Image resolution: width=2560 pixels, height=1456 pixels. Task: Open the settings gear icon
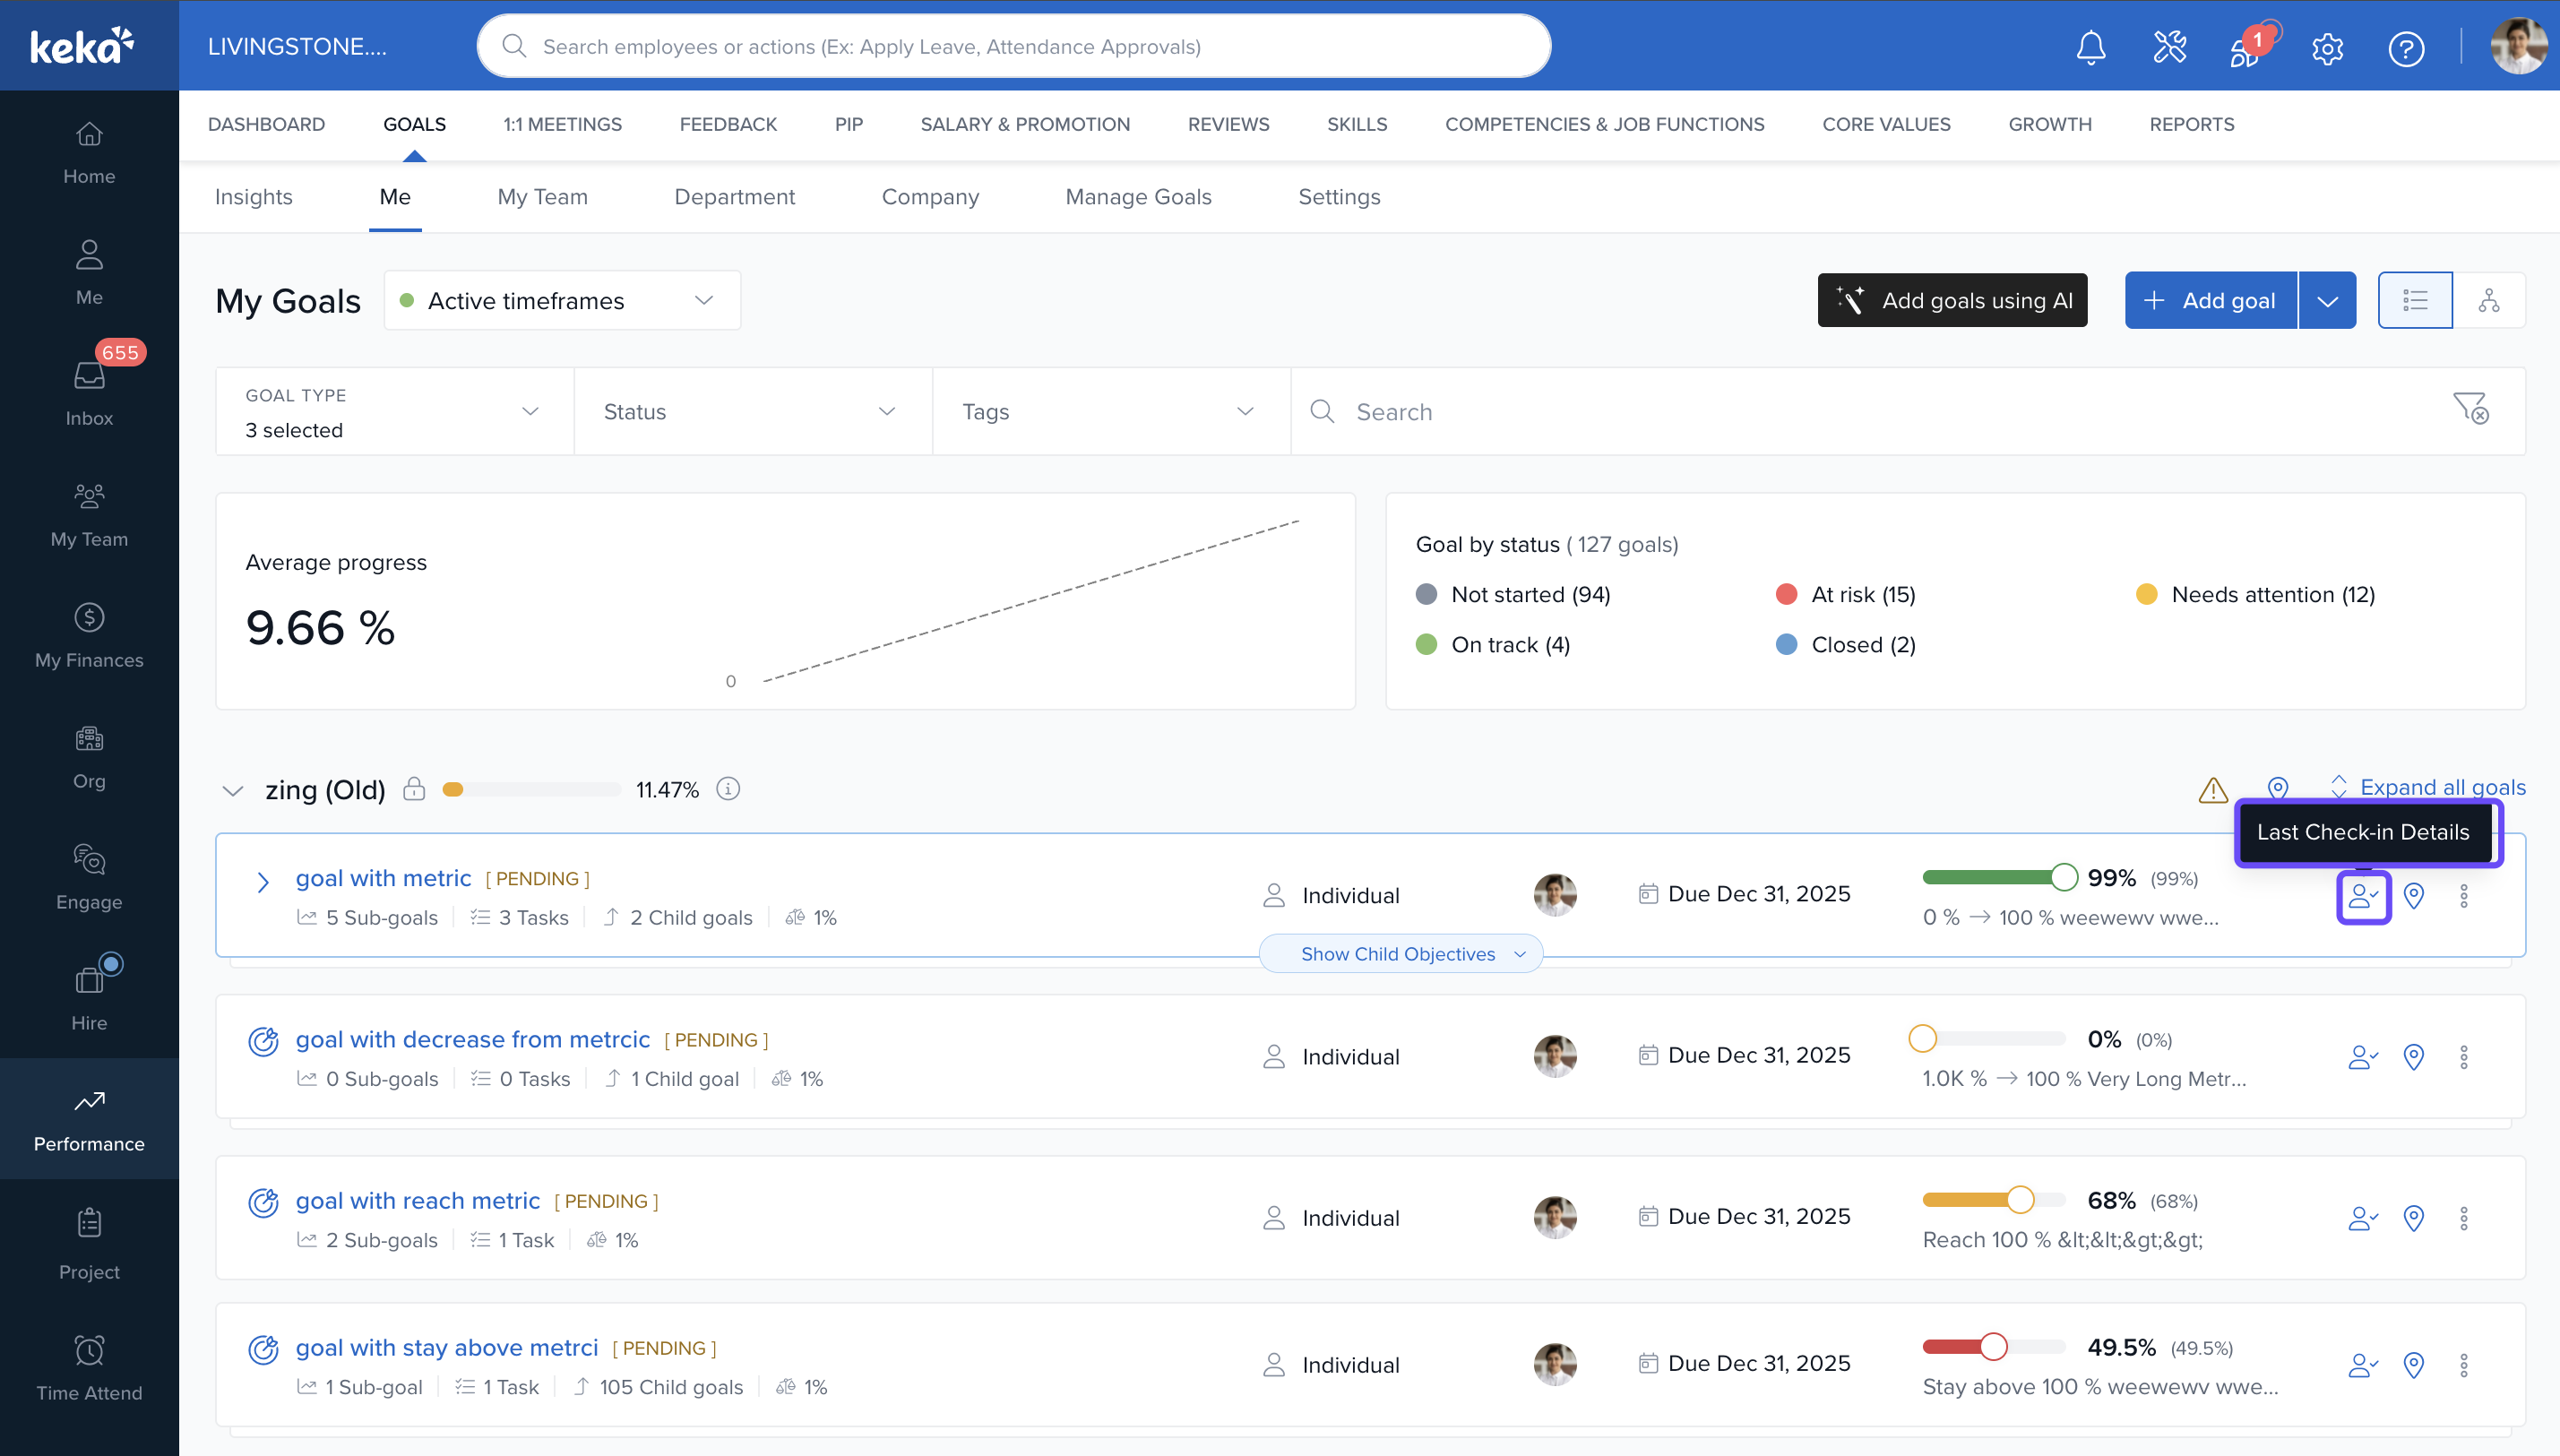(x=2327, y=48)
